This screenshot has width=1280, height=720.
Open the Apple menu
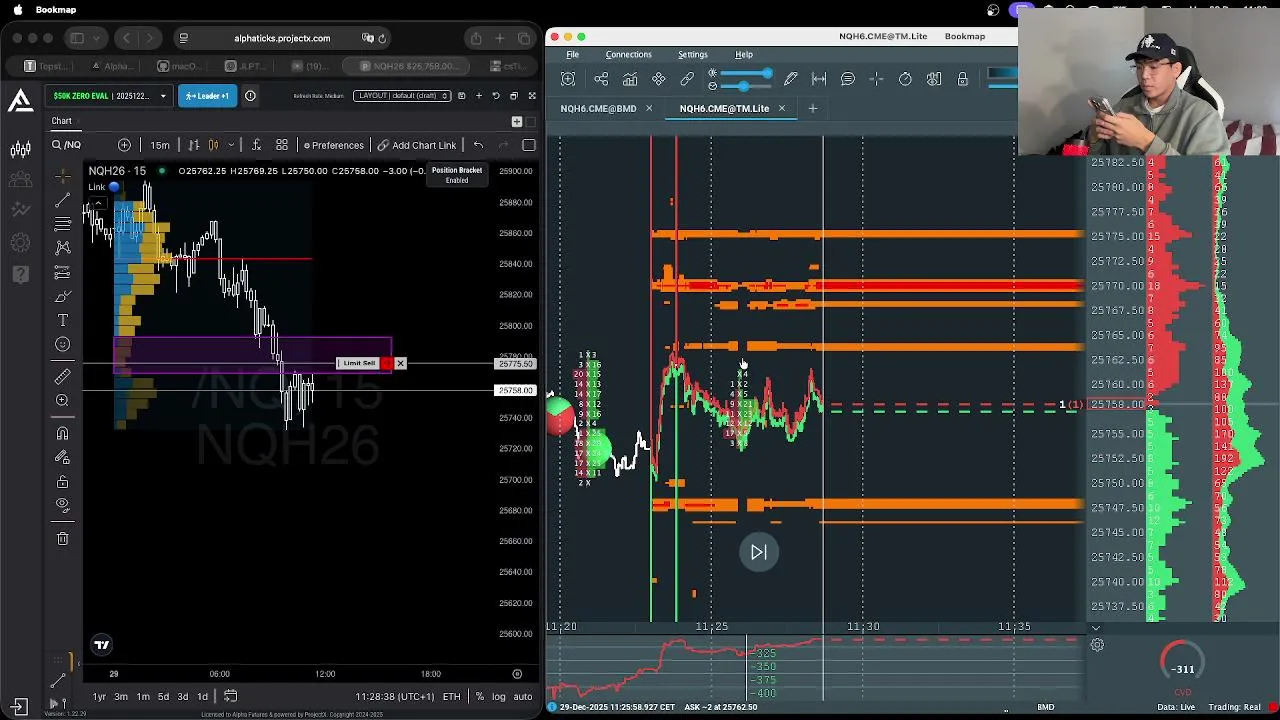(17, 9)
